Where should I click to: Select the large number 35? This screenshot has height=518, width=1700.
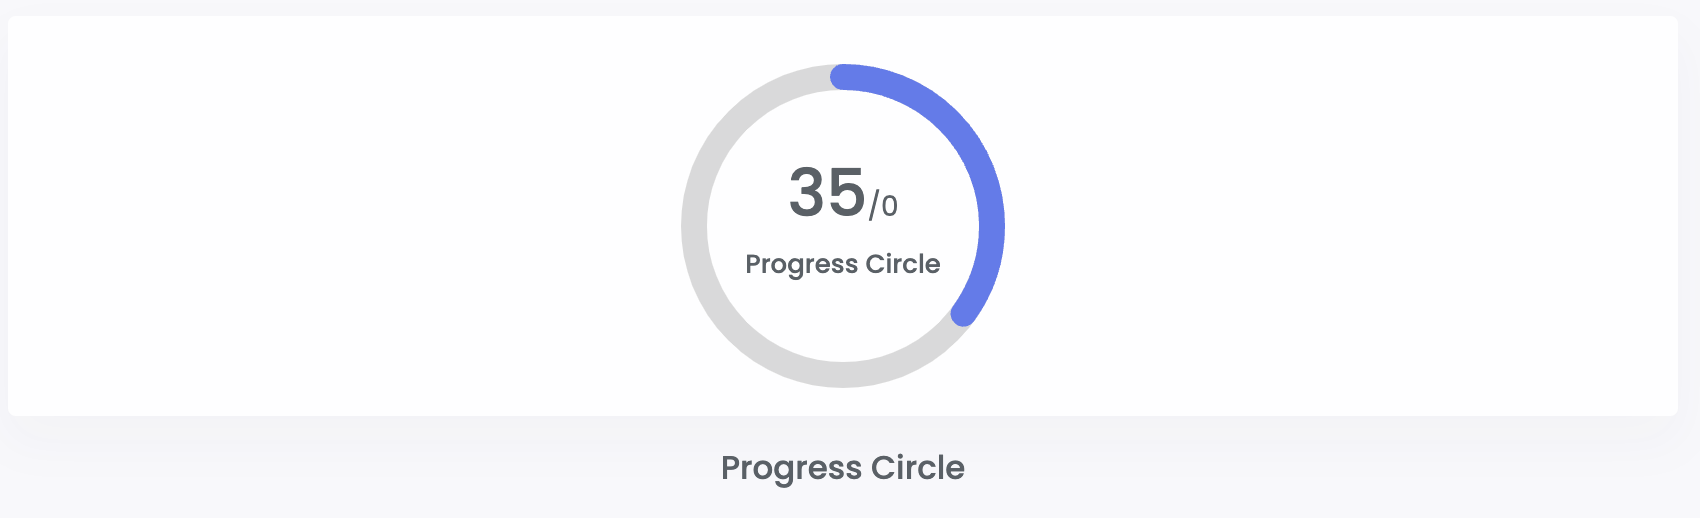(827, 192)
